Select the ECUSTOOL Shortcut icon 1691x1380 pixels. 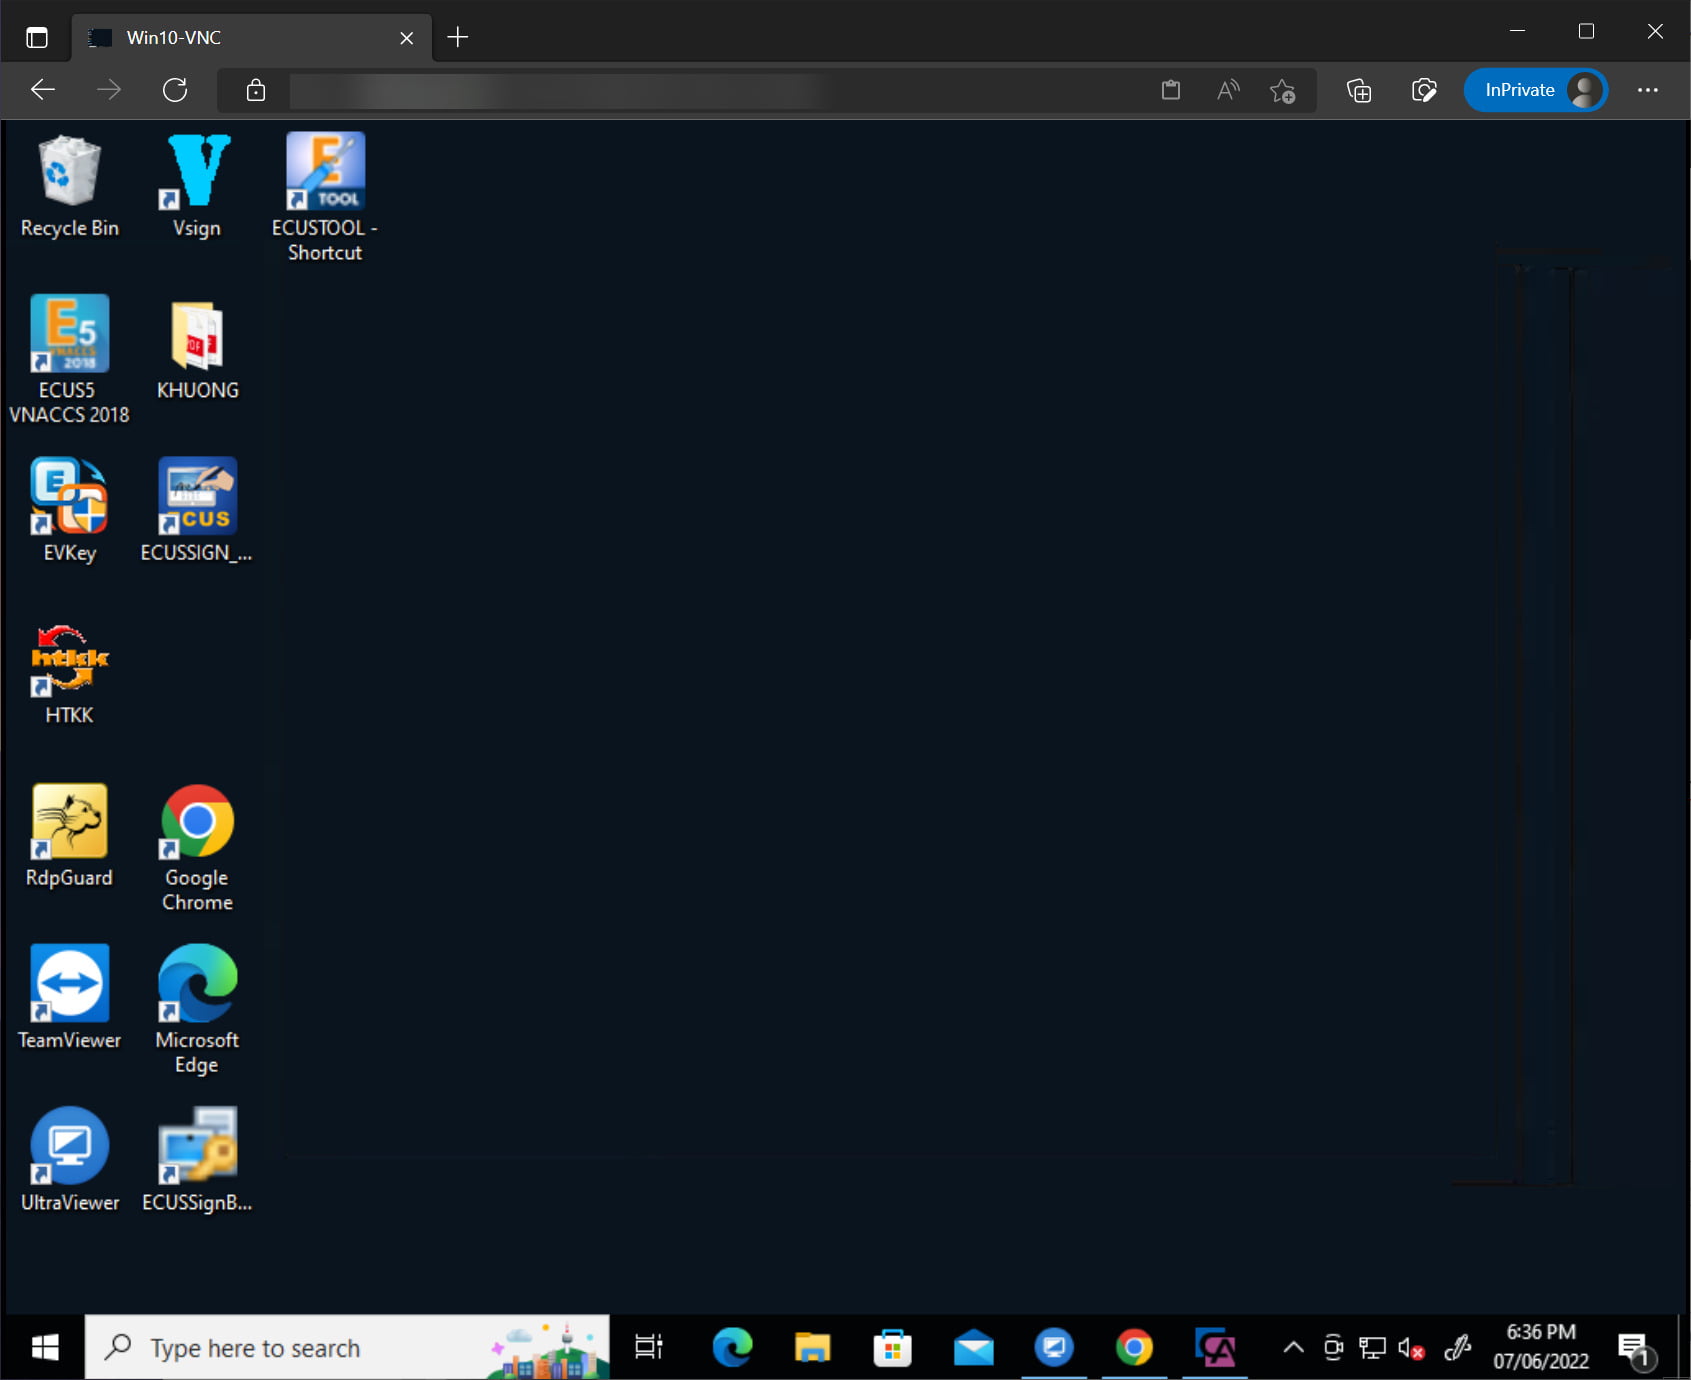coord(325,196)
